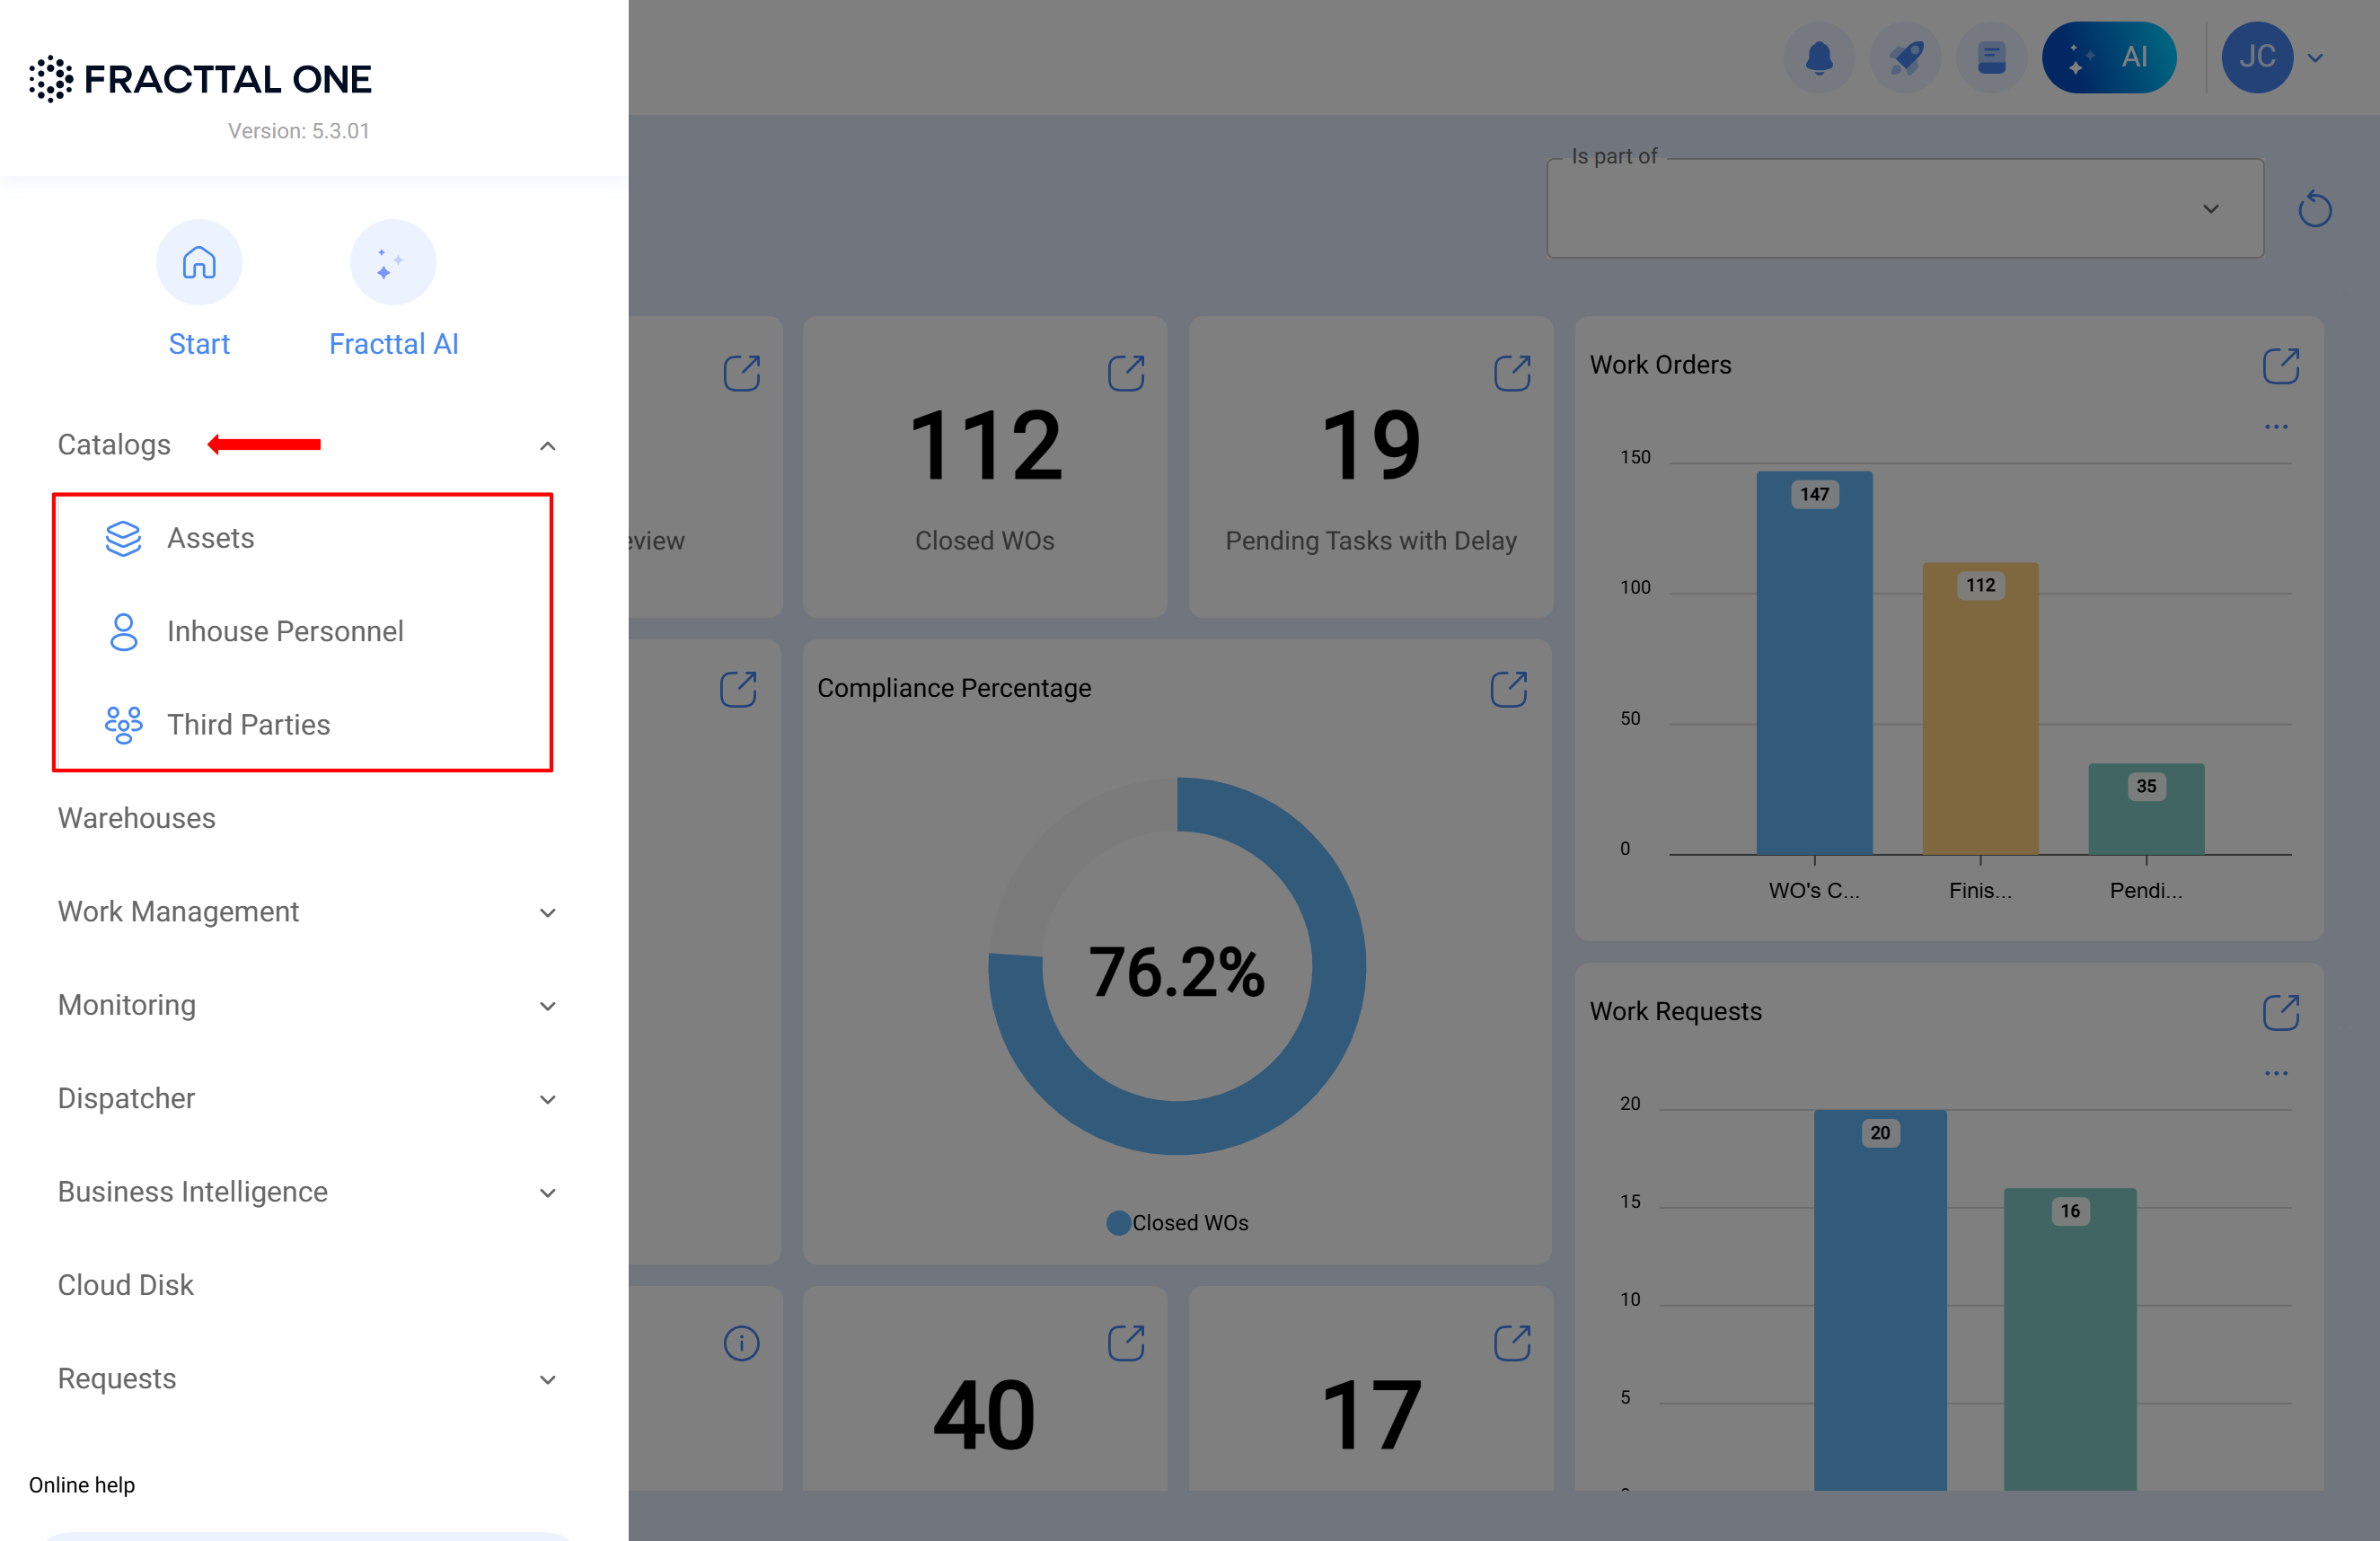Click the rocket icon in header
Viewport: 2380px width, 1541px height.
click(1905, 57)
